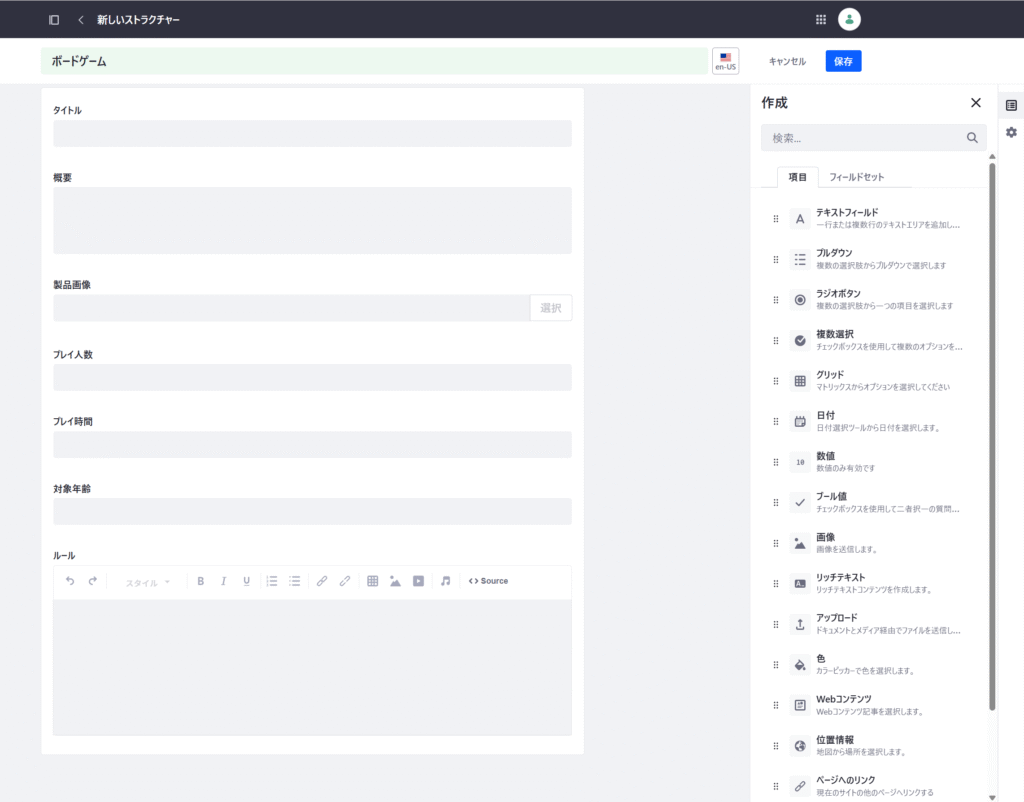Open the user avatar menu
Screen dimensions: 1024x802
tap(849, 19)
